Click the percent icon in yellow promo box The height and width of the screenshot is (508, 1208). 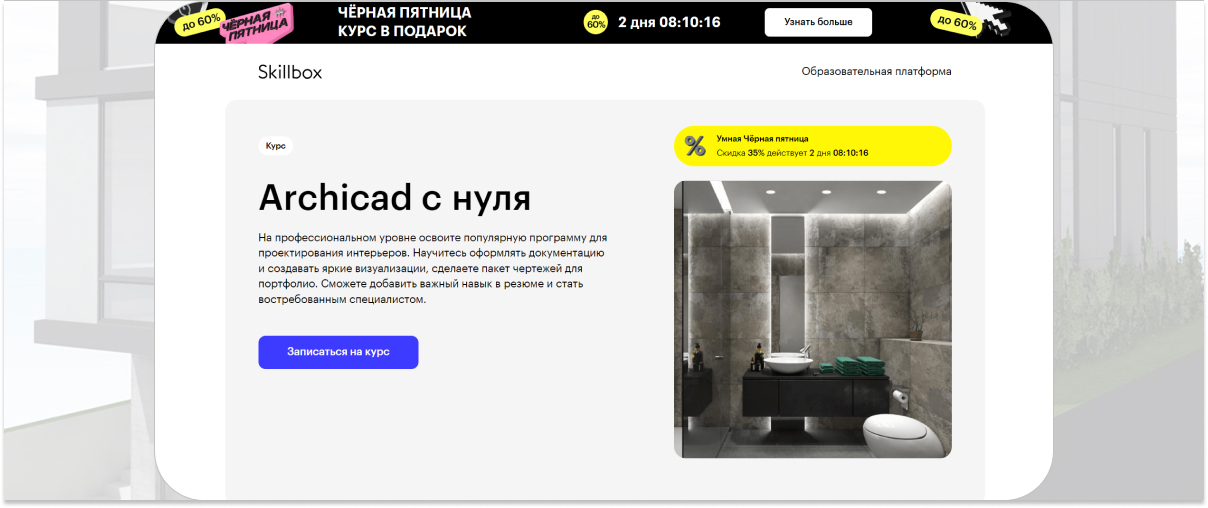[x=695, y=146]
